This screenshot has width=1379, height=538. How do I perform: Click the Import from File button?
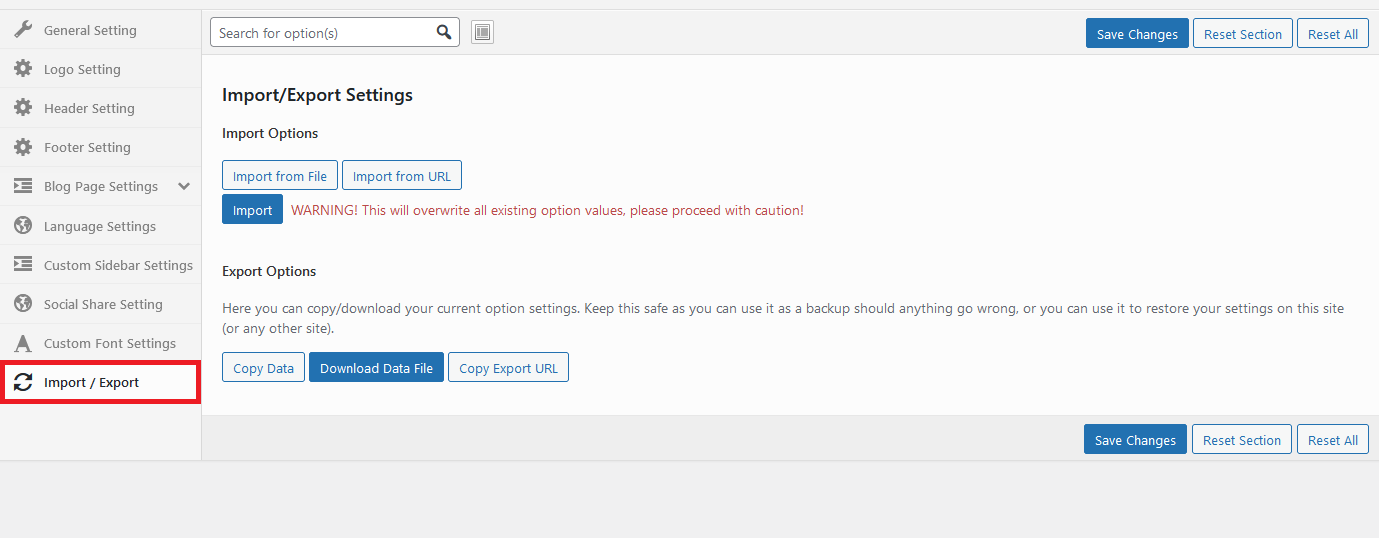(280, 176)
